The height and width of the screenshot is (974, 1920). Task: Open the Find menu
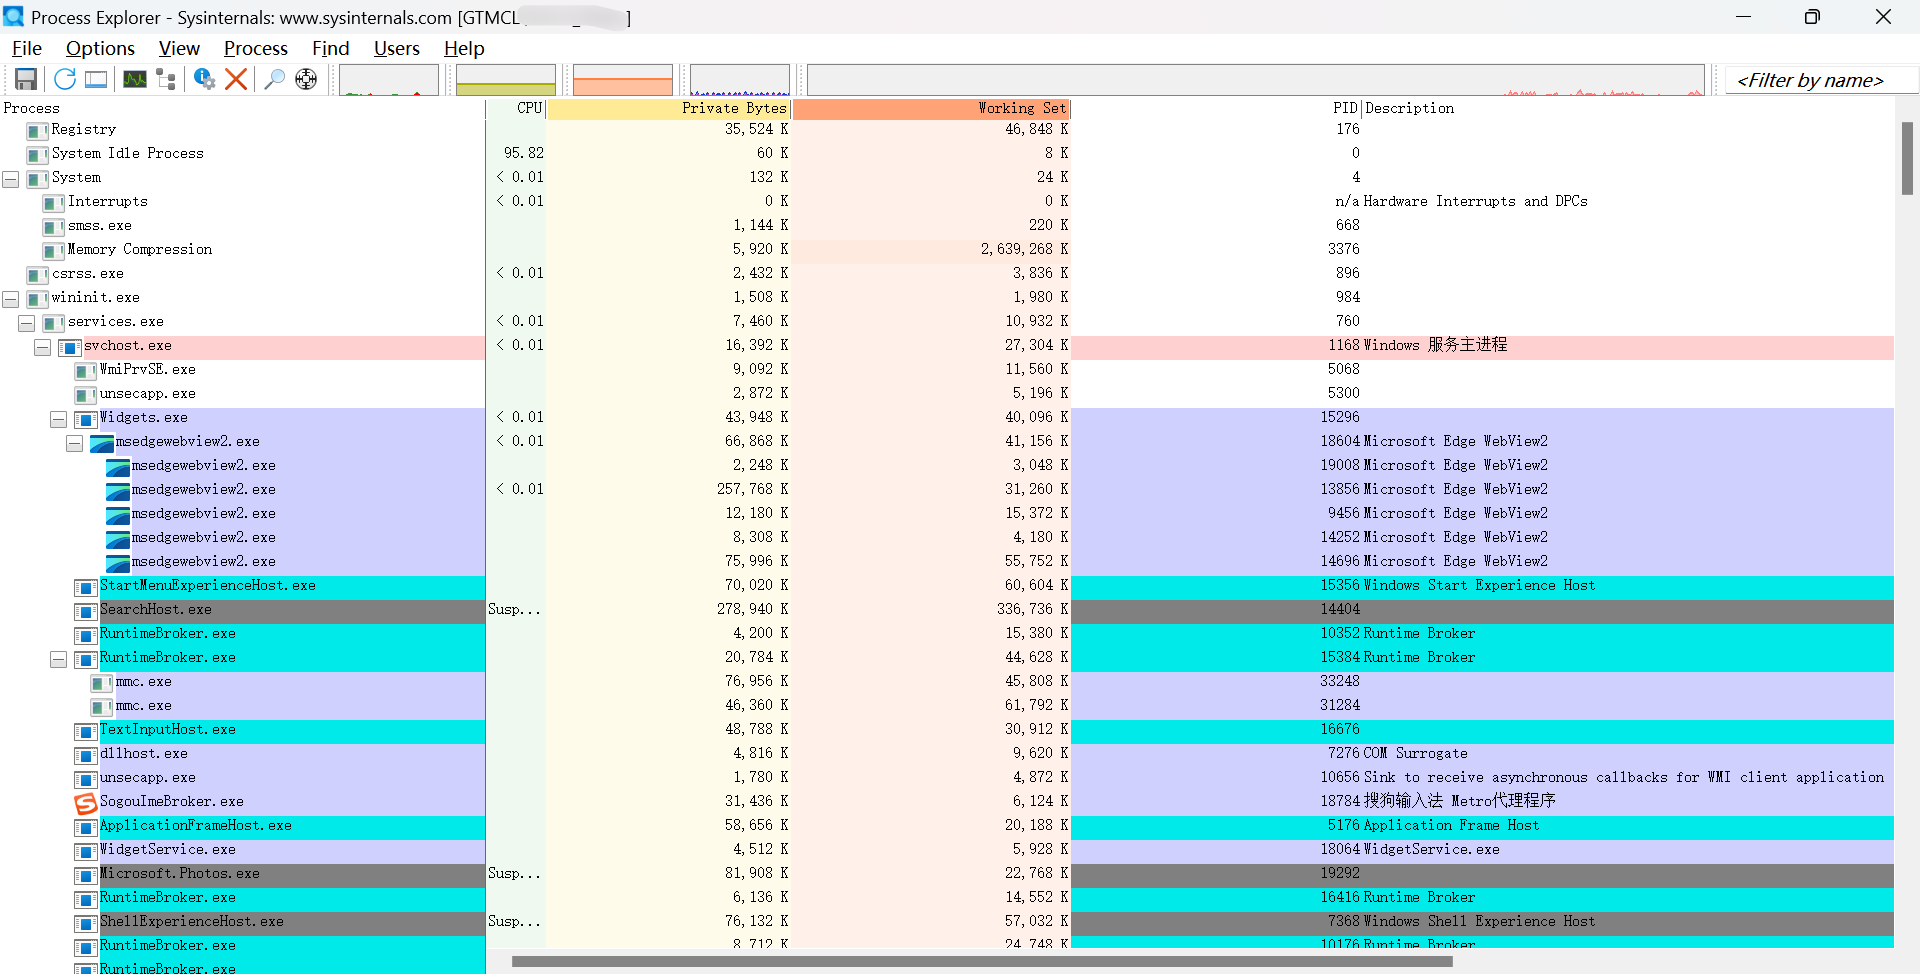pos(331,48)
